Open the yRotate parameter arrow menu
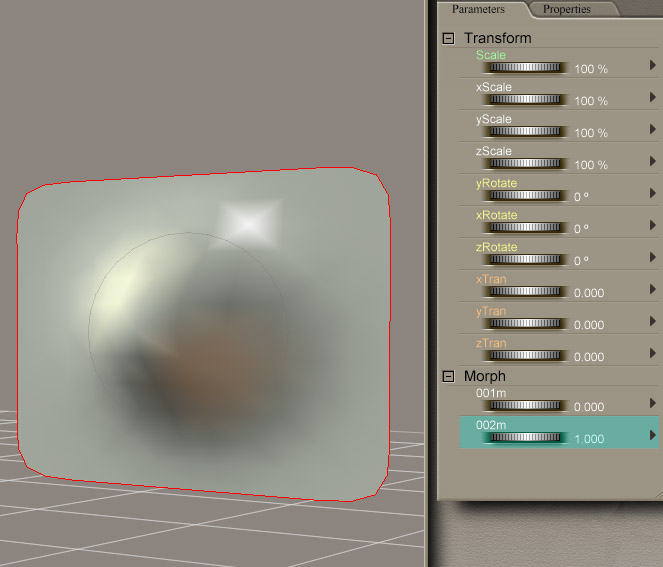Screen dimensions: 663x567 [652, 193]
